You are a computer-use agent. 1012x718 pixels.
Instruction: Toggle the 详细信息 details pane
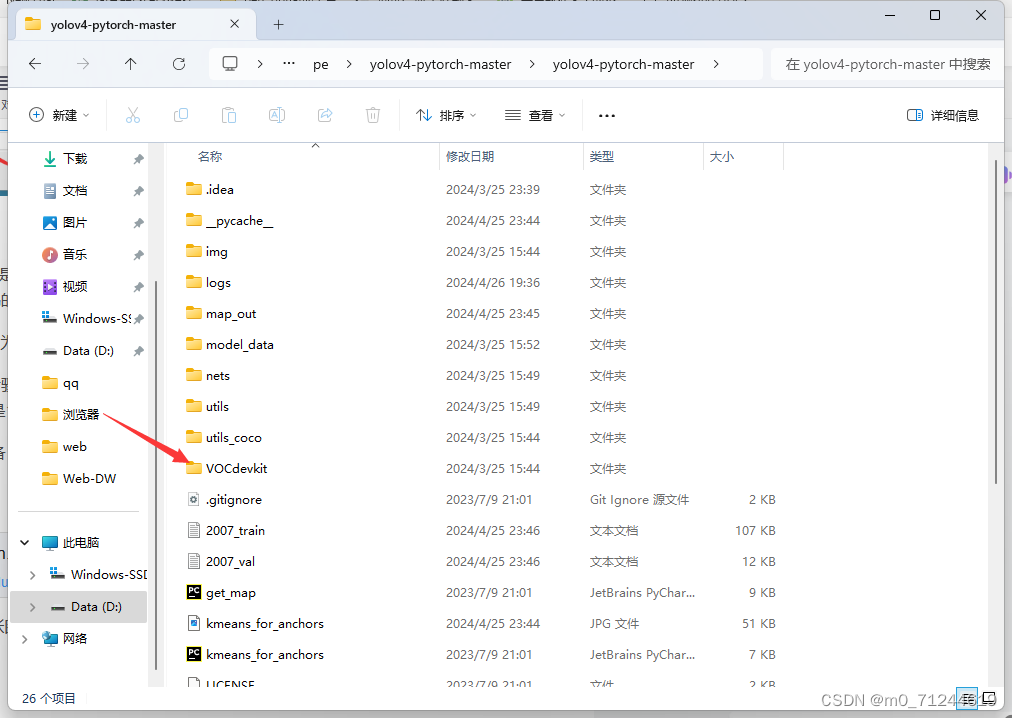(x=943, y=116)
